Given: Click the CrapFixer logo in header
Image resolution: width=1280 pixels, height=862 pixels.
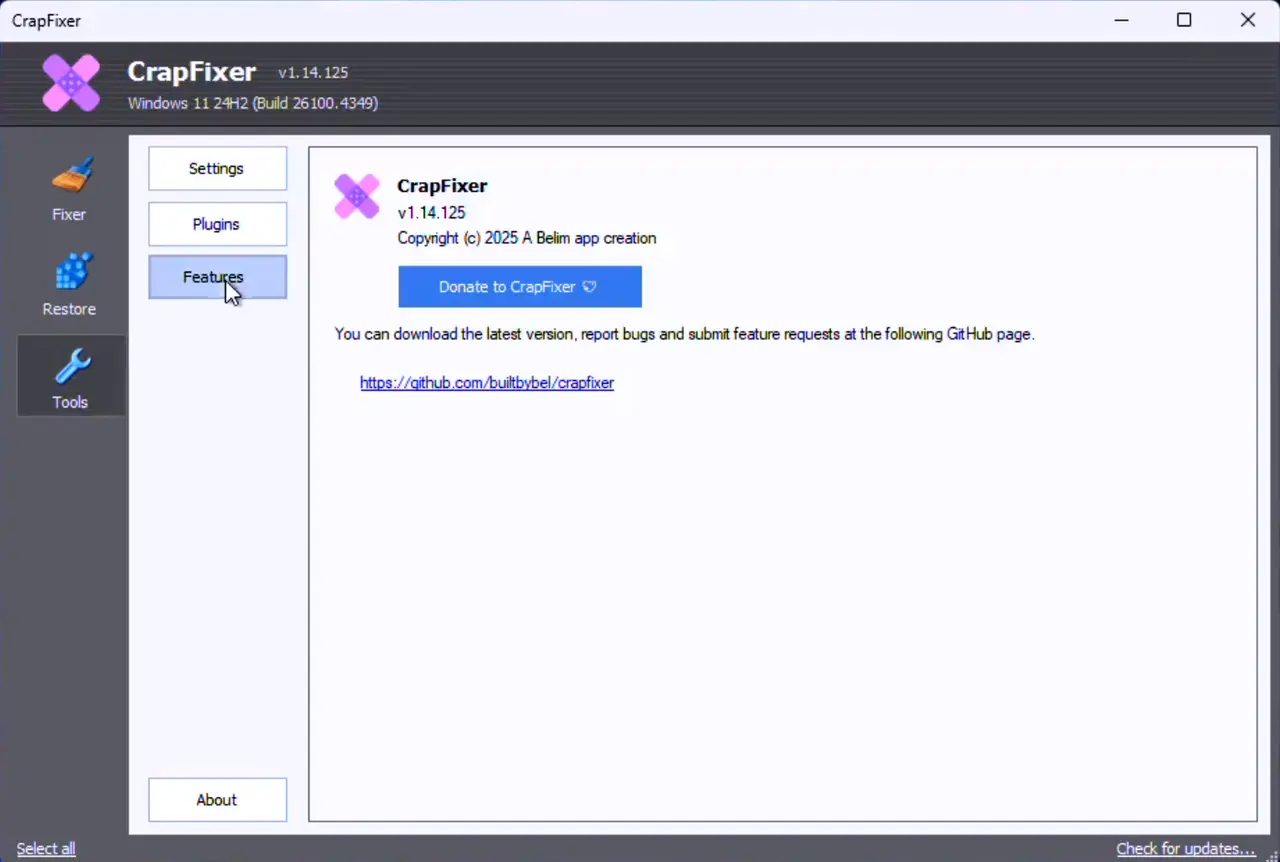Looking at the screenshot, I should 71,82.
